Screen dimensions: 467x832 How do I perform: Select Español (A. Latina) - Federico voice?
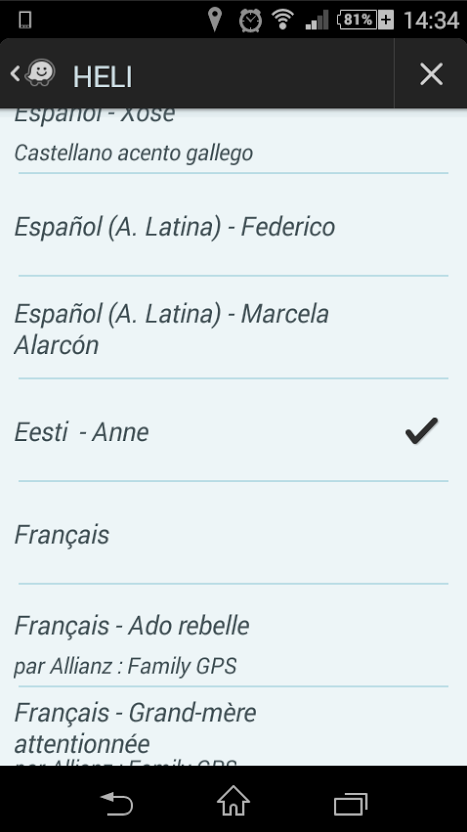(x=234, y=227)
